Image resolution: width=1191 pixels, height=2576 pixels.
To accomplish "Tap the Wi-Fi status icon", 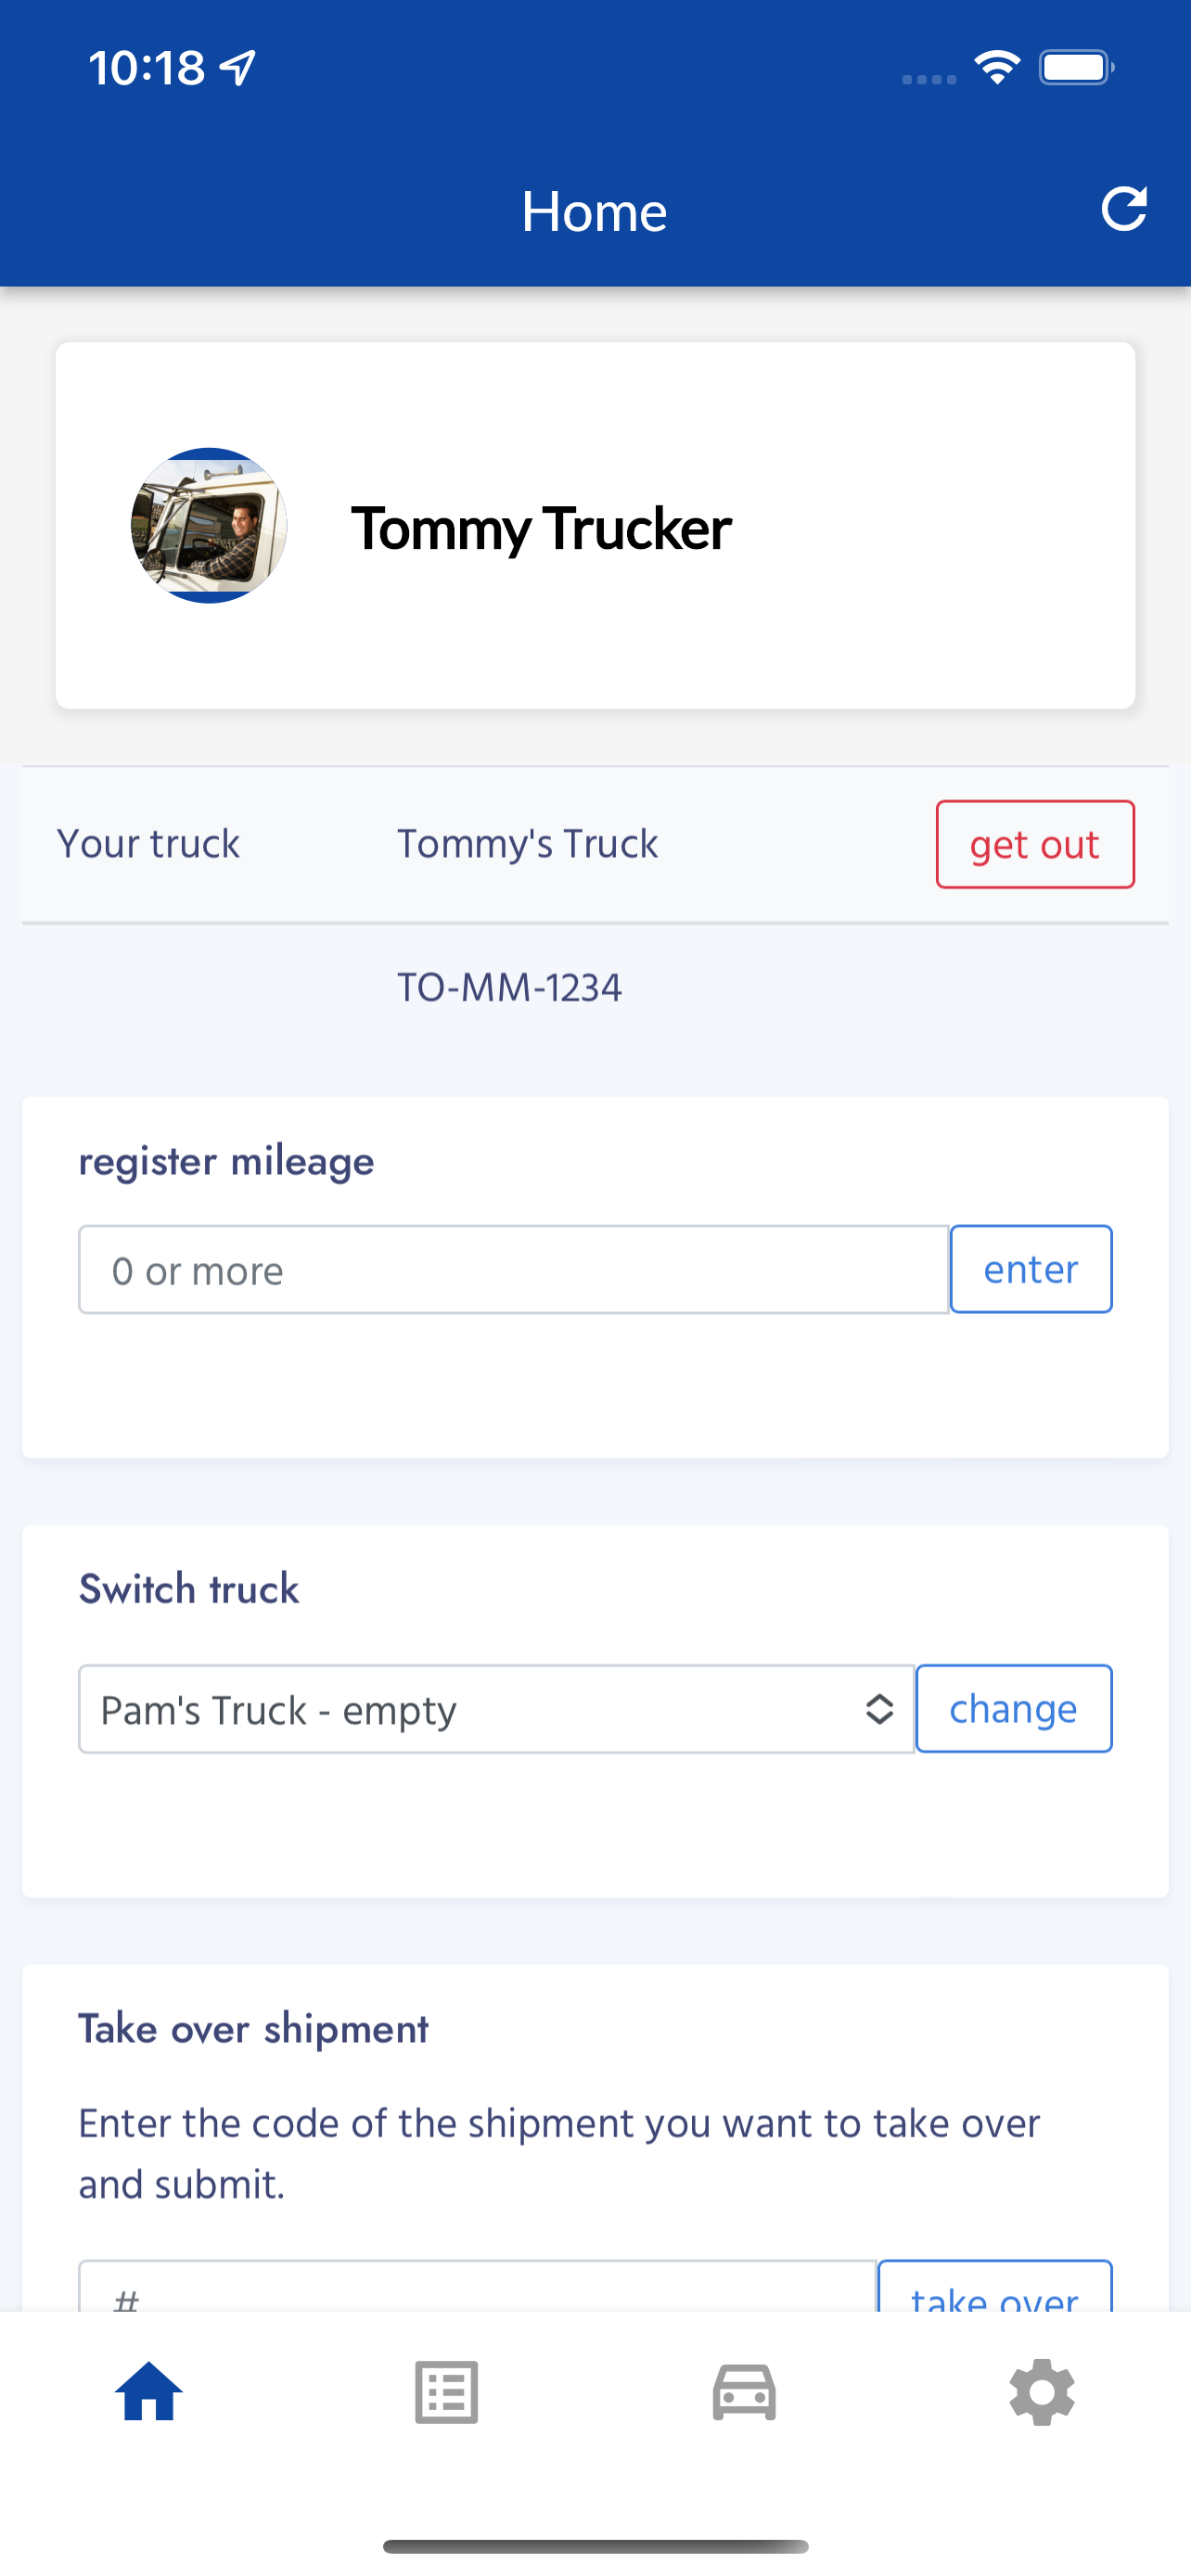I will click(997, 67).
